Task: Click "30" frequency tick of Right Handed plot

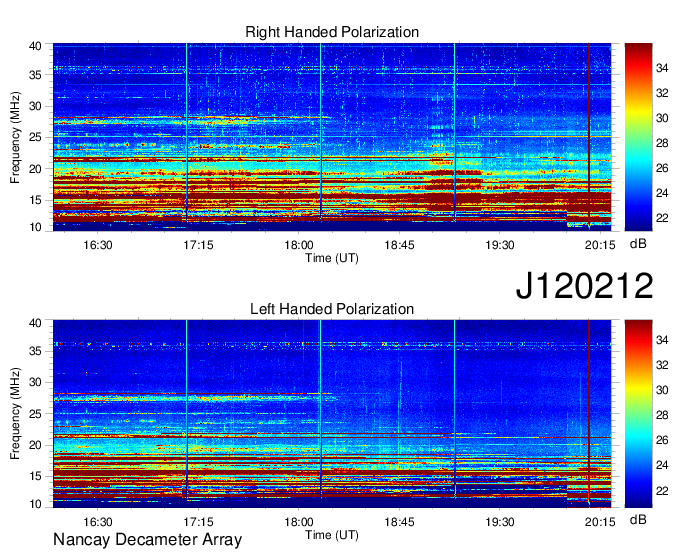Action: pyautogui.click(x=35, y=106)
